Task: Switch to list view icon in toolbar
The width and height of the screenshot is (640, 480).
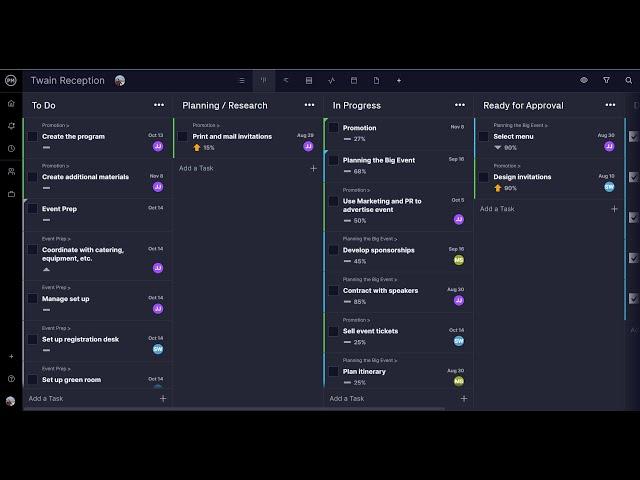Action: coord(241,80)
